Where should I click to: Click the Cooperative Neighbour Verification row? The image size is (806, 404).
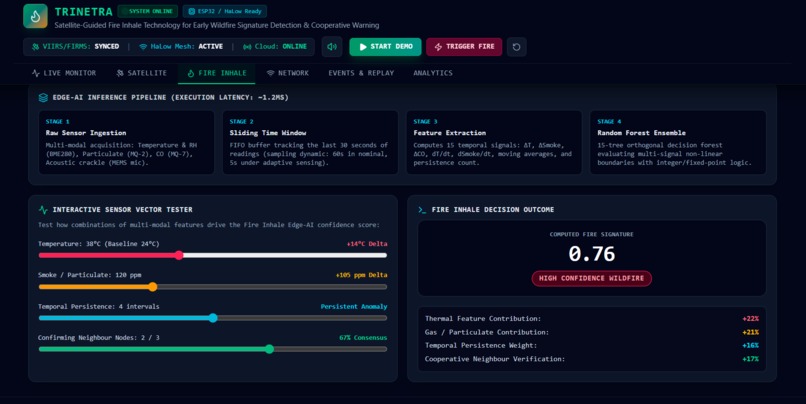coord(592,359)
